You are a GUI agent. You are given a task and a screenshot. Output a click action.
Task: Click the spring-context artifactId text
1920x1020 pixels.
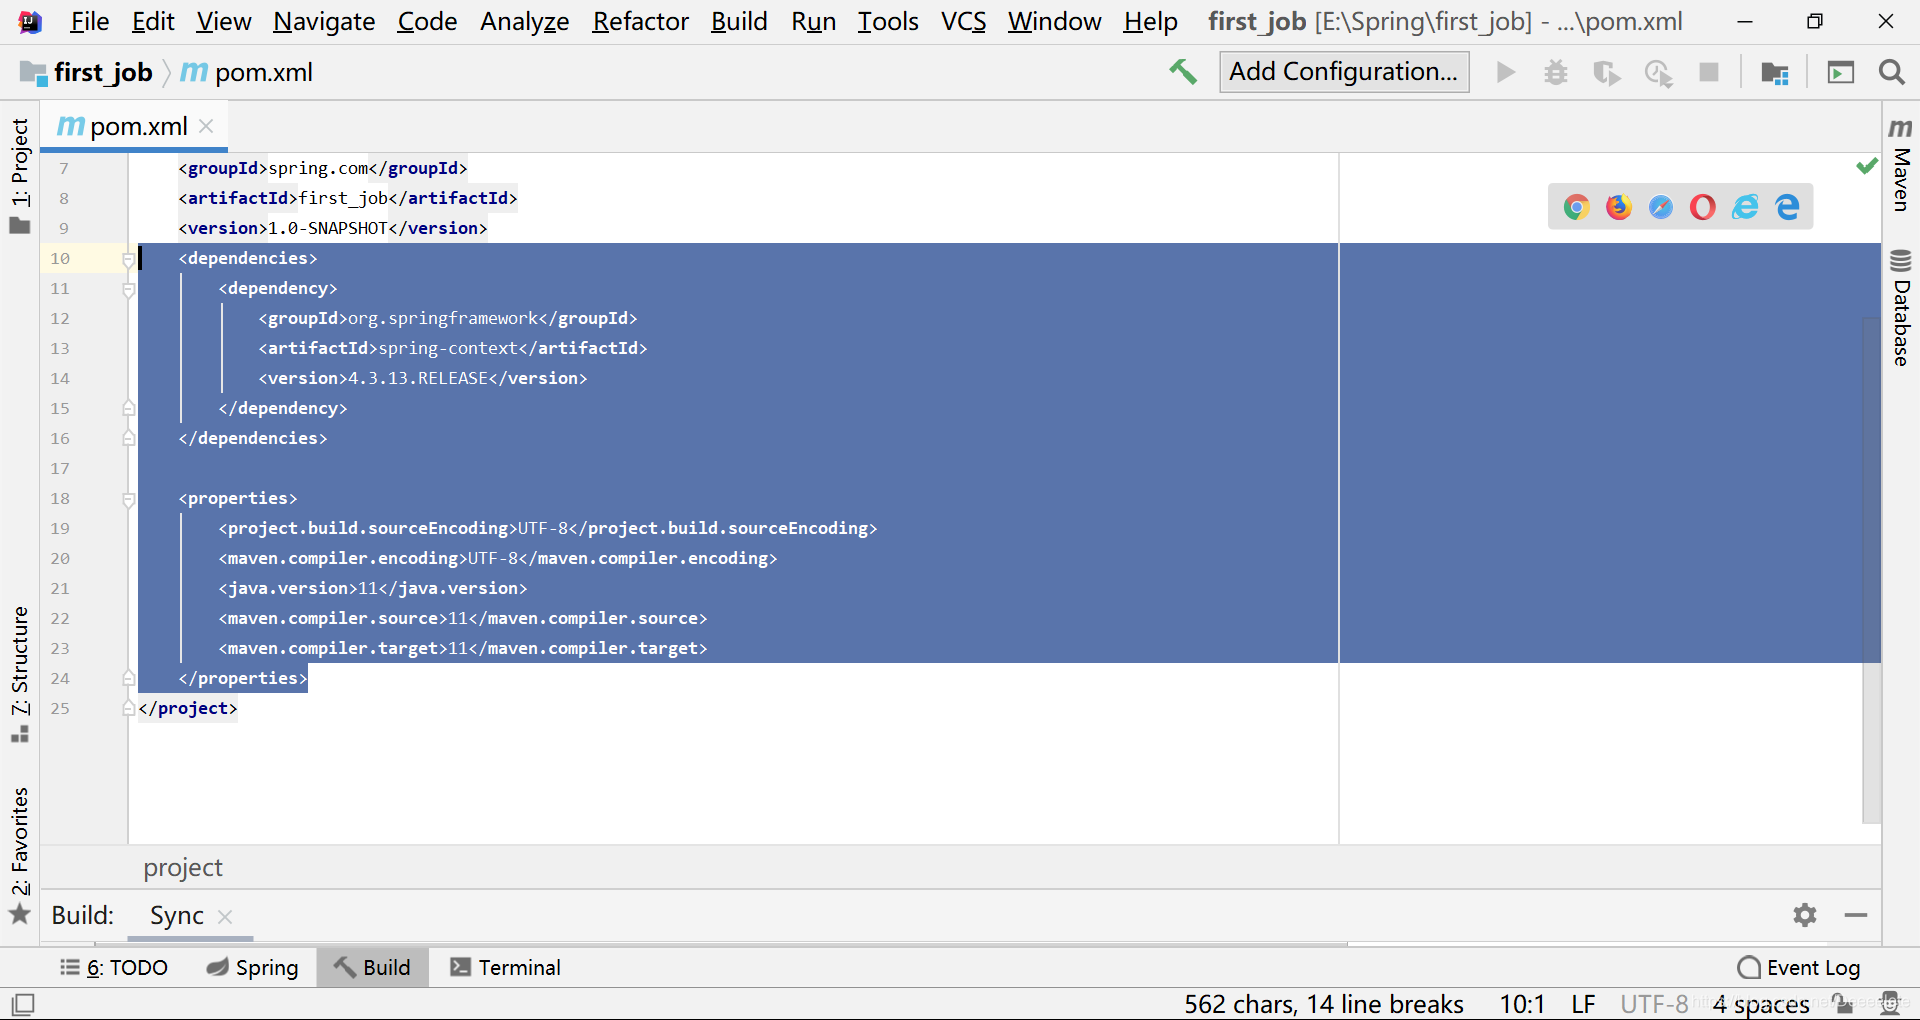point(448,348)
